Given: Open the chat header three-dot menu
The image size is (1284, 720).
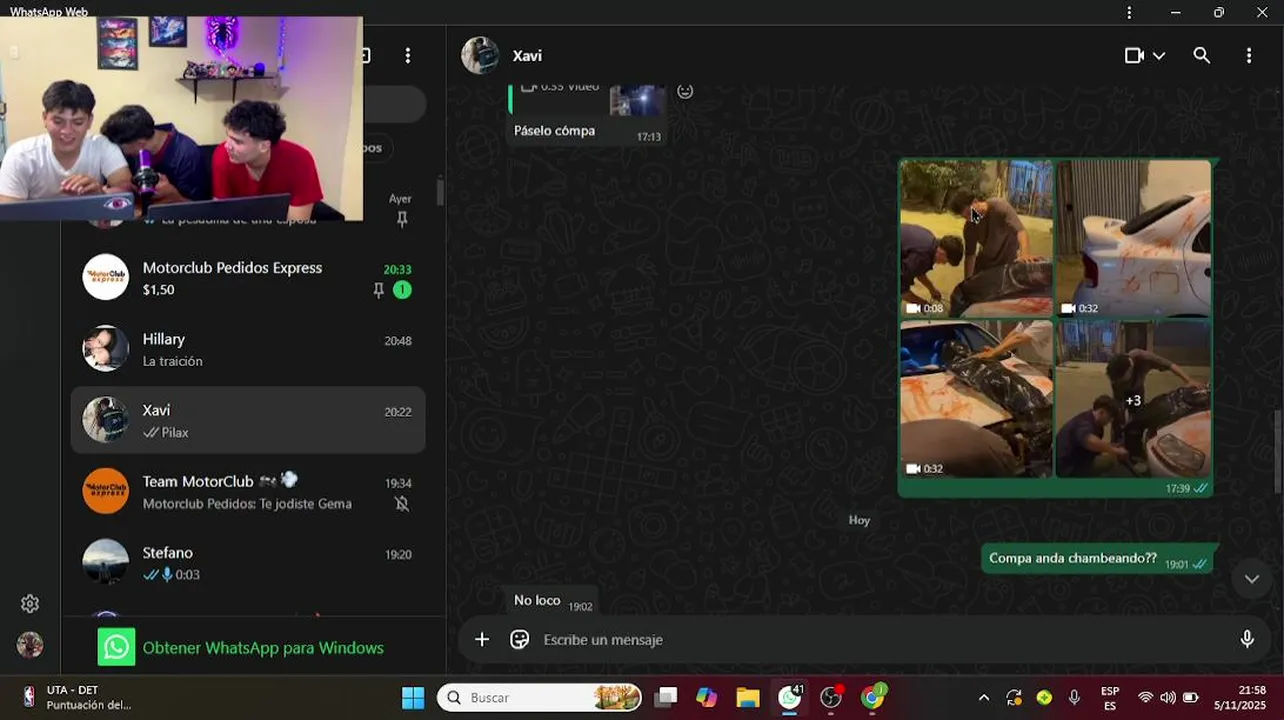Looking at the screenshot, I should [1249, 56].
